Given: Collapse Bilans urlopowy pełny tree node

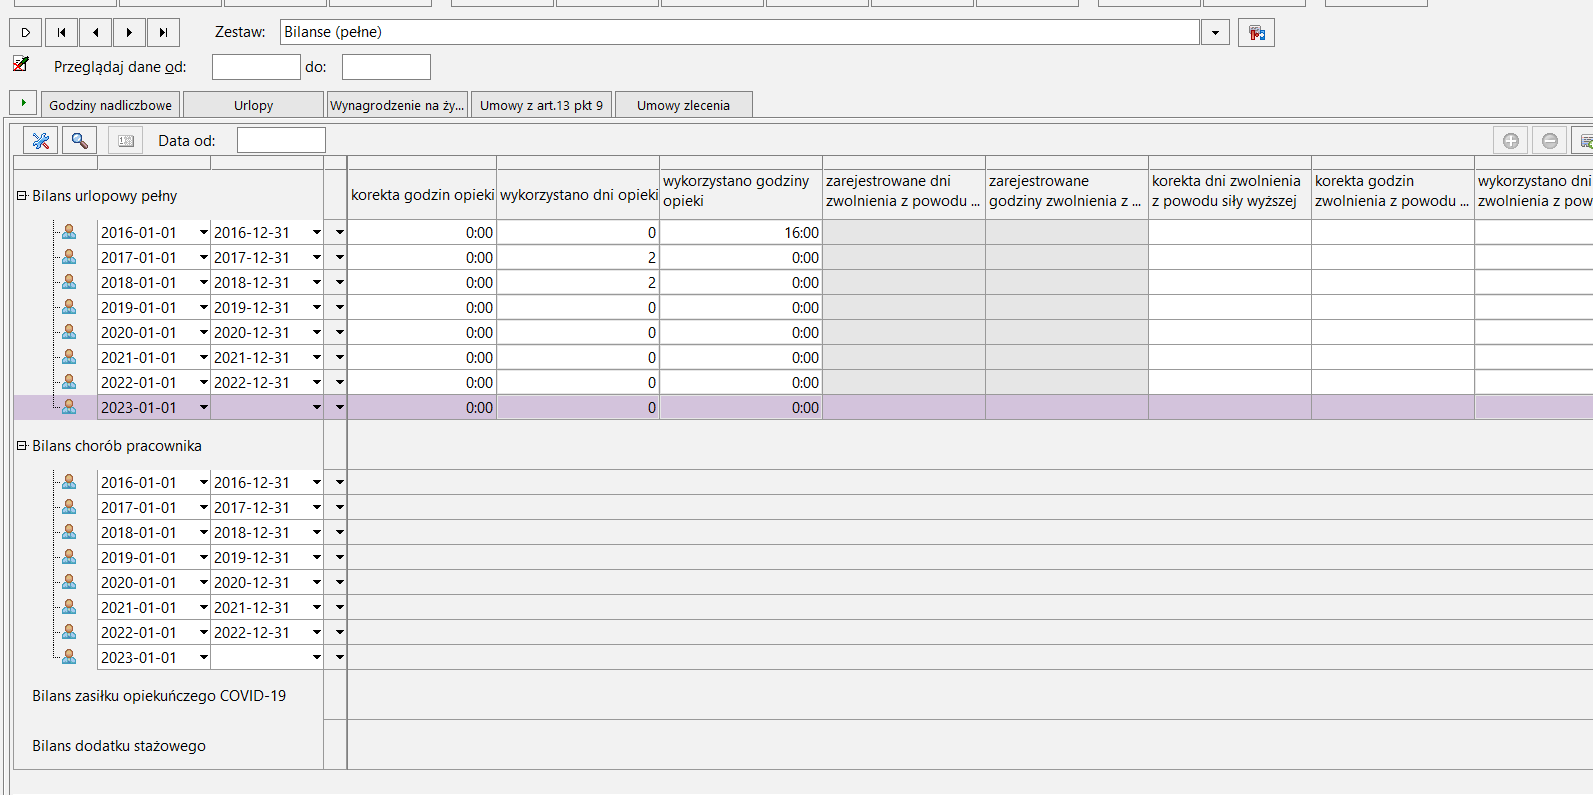Looking at the screenshot, I should [x=21, y=196].
